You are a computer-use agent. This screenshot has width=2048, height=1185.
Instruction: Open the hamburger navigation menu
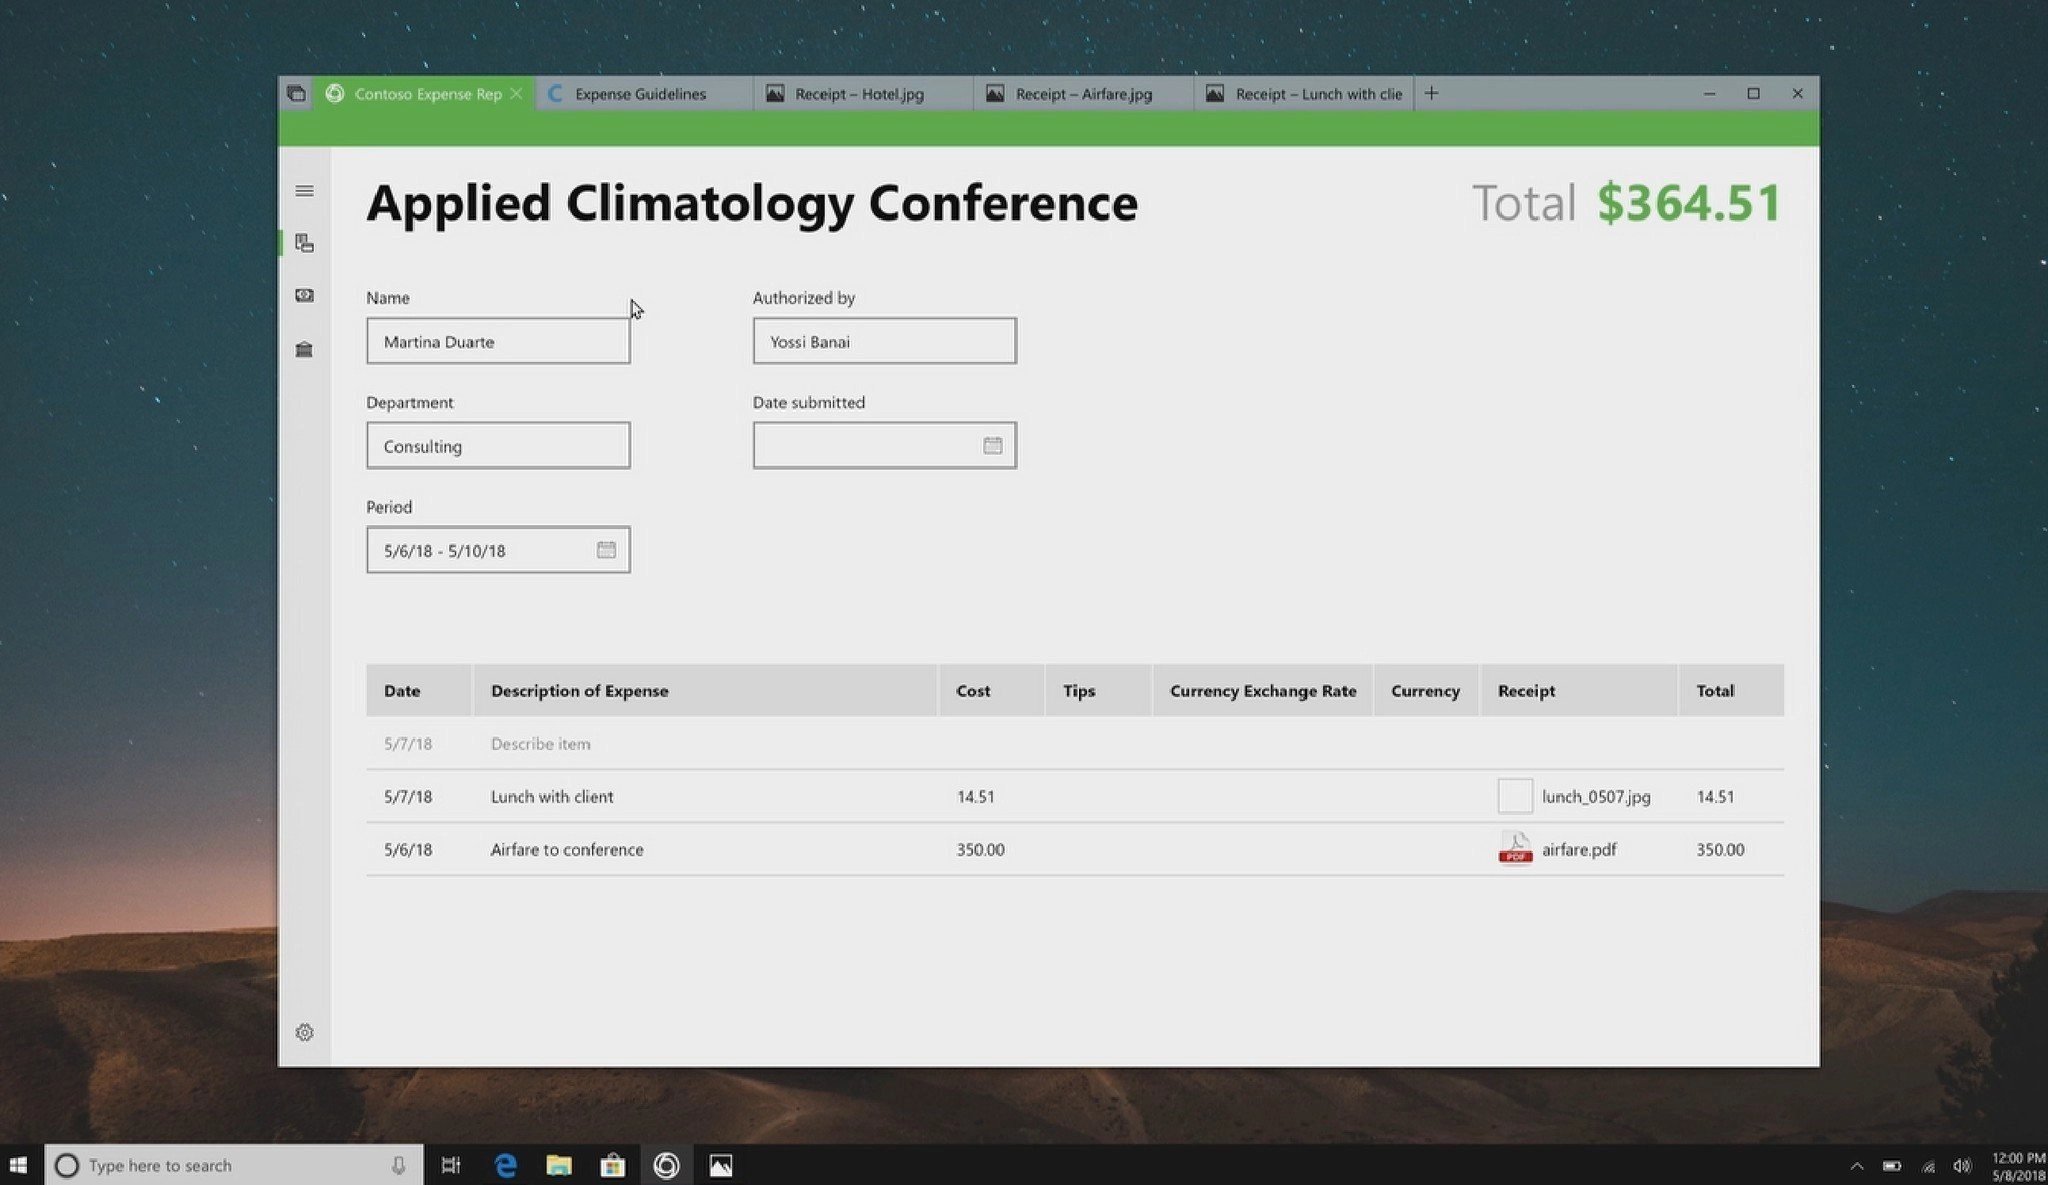pos(304,191)
